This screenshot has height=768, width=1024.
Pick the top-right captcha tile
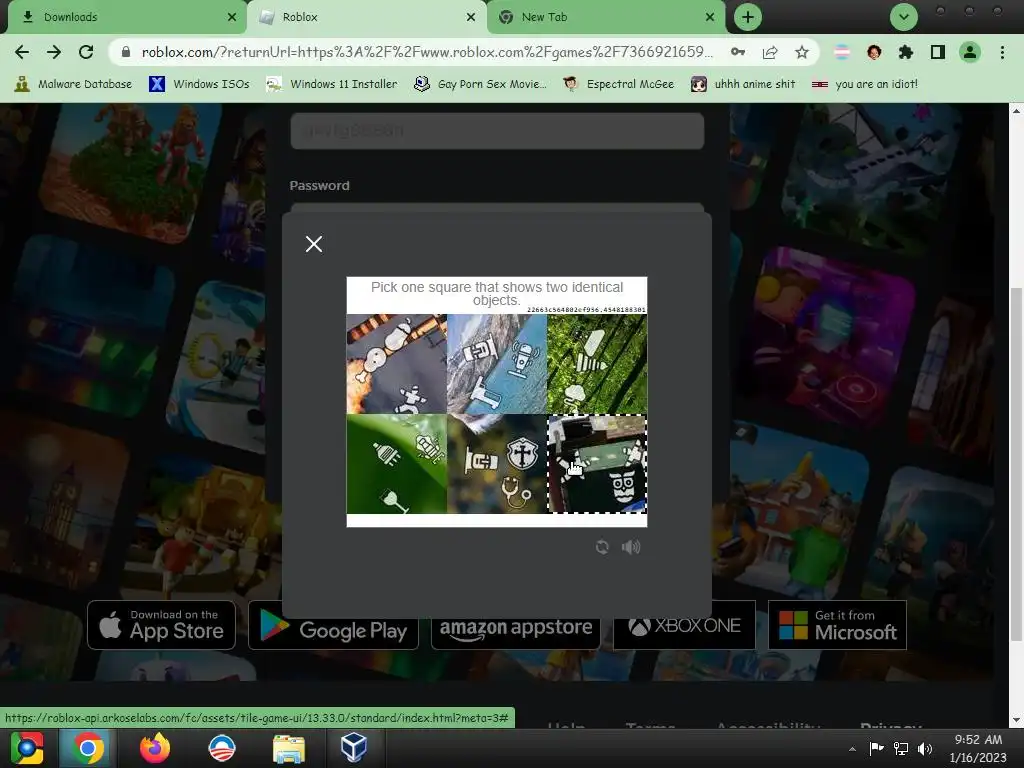597,364
